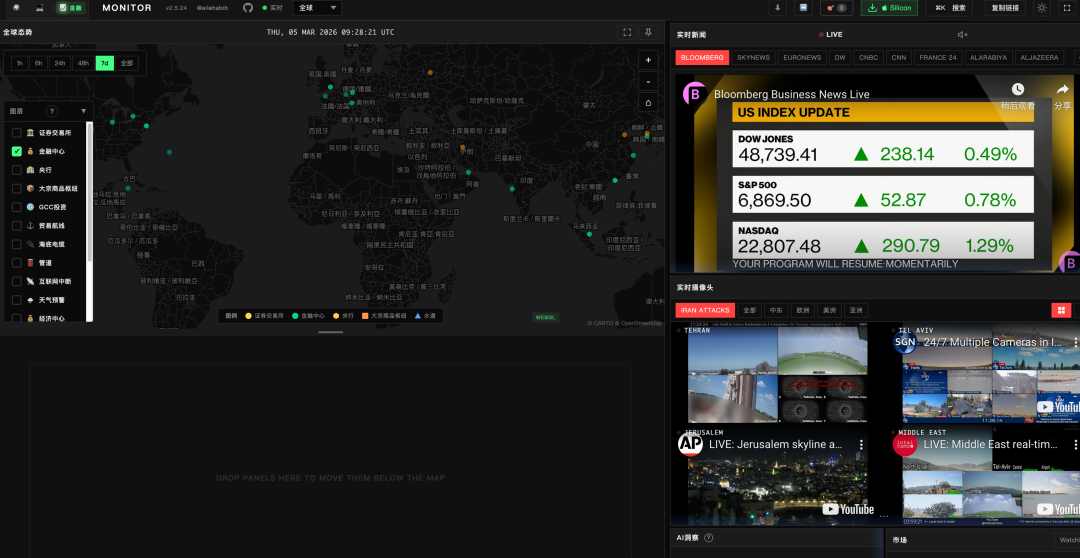Enable the 海底电缆 layer checkbox

(17, 244)
